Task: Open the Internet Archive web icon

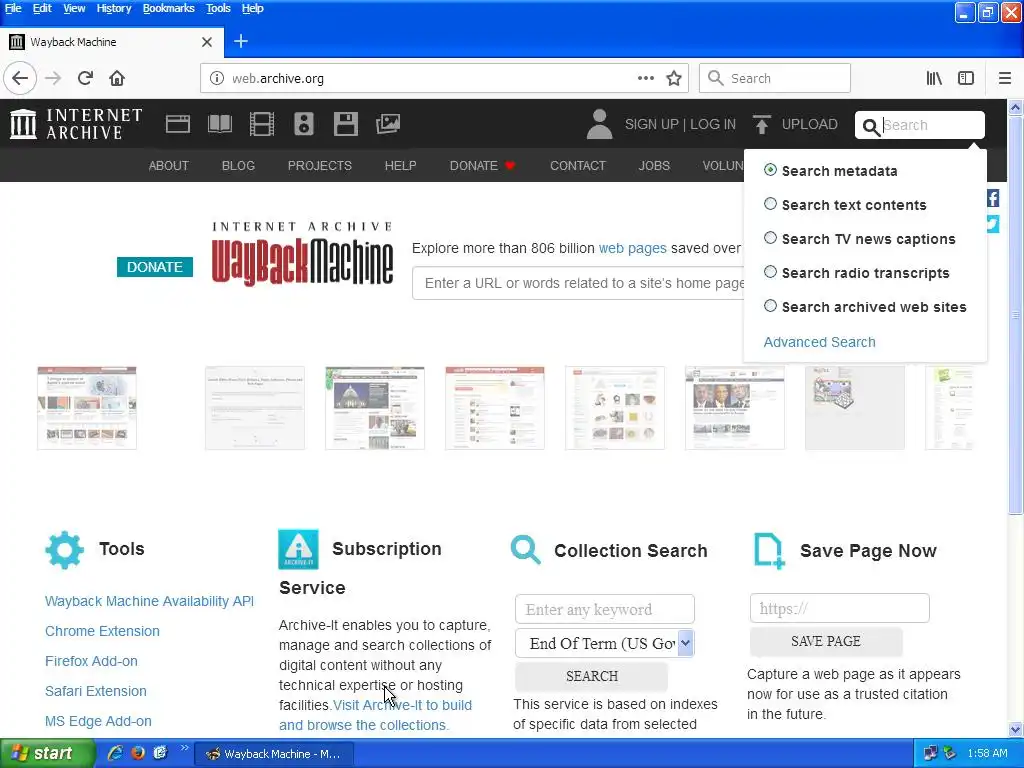Action: pyautogui.click(x=178, y=124)
